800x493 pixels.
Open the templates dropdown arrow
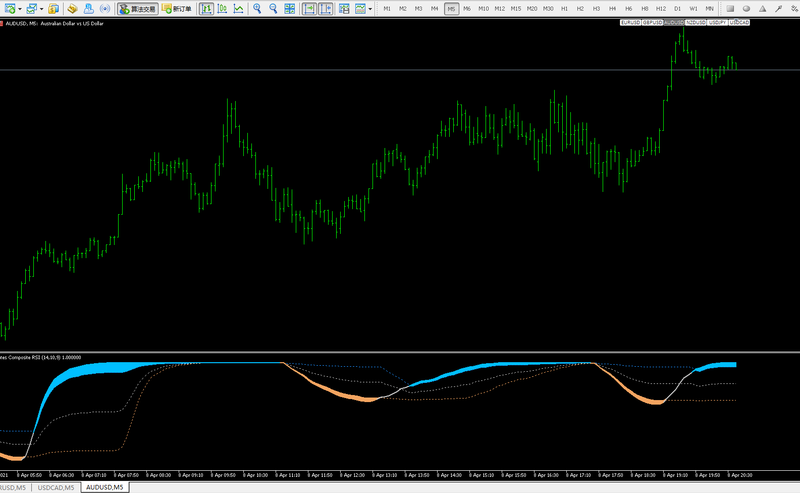click(370, 8)
